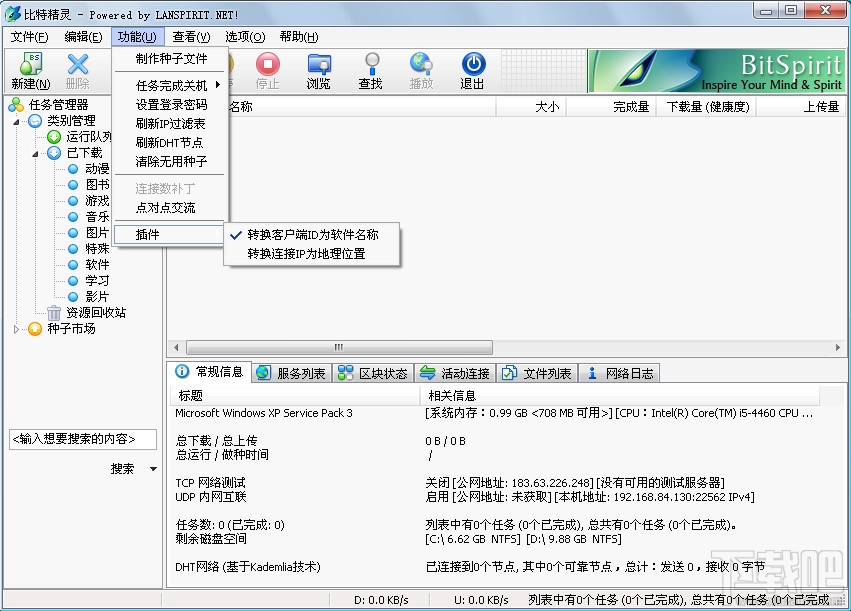Image resolution: width=851 pixels, height=611 pixels.
Task: Open the 搜索 dropdown arrow
Action: click(x=155, y=470)
